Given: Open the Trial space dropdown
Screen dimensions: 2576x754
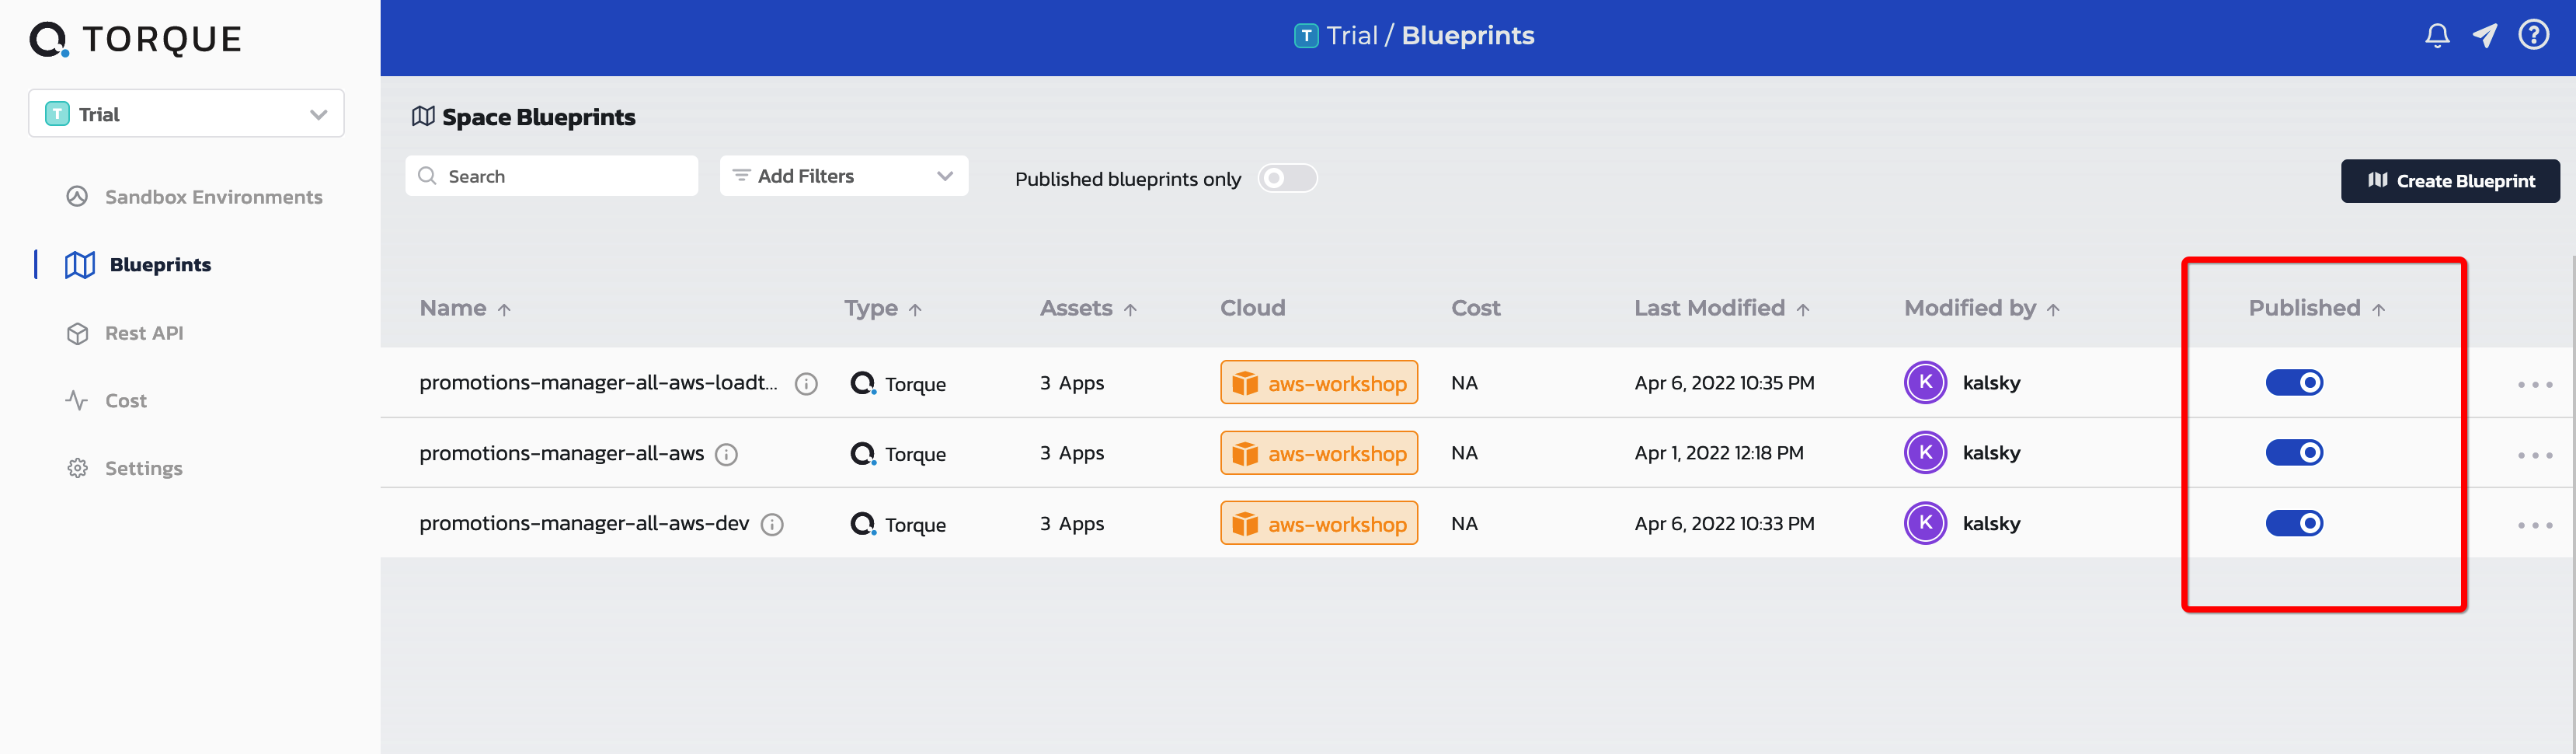Looking at the screenshot, I should (186, 114).
